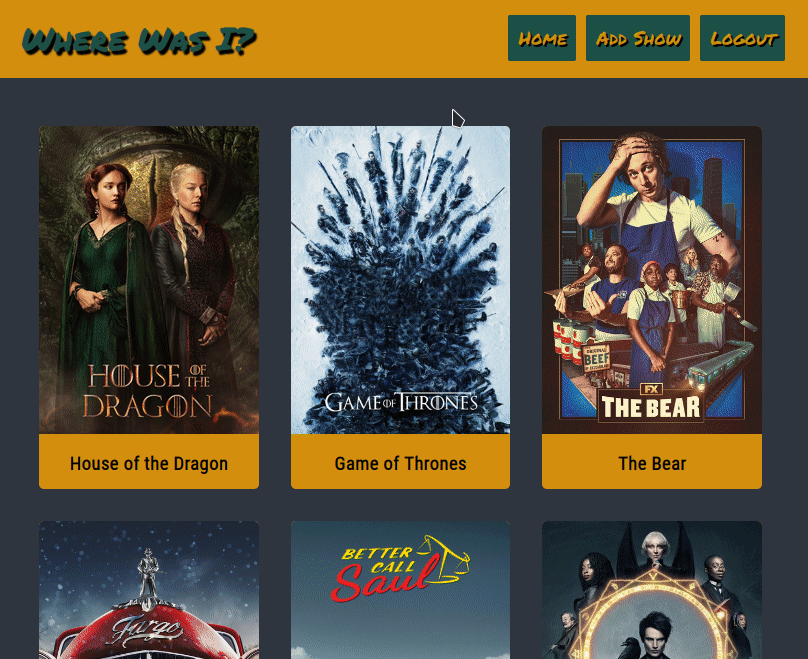
Task: Click The Bear title label
Action: (652, 463)
